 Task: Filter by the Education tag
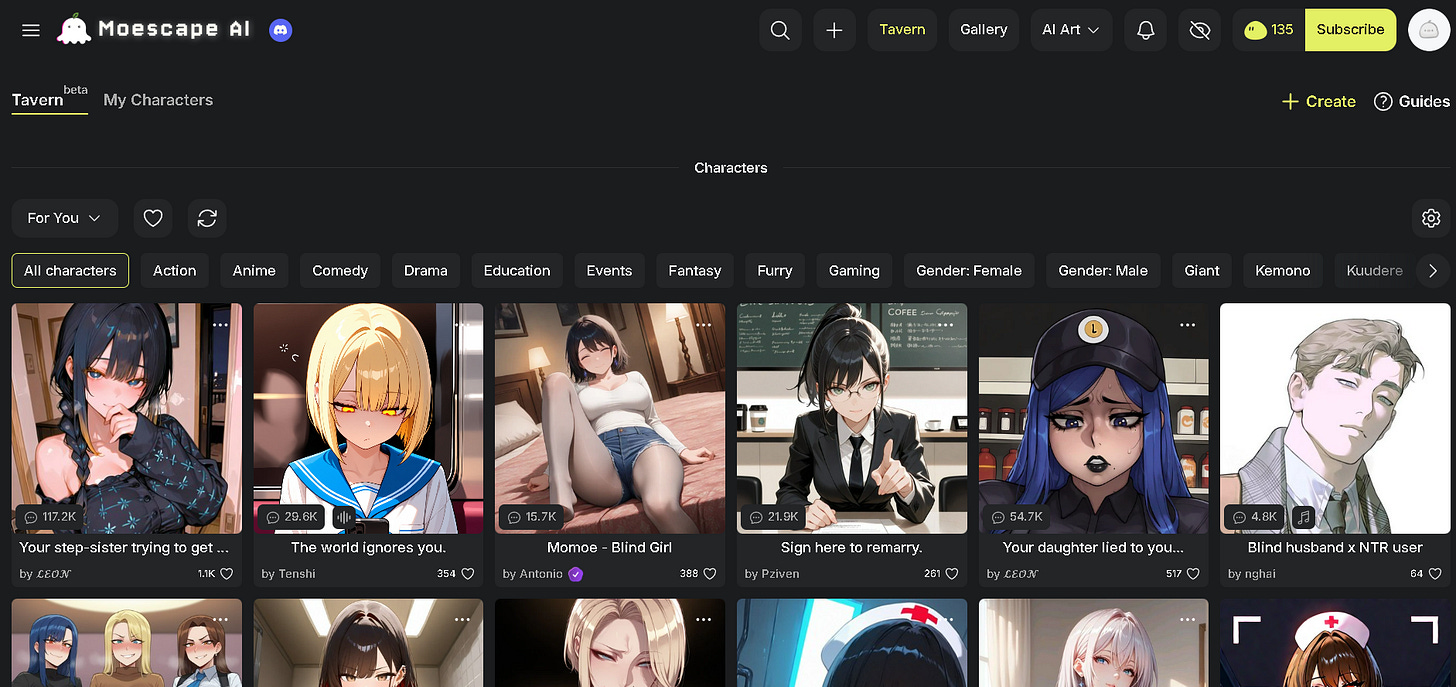tap(517, 270)
